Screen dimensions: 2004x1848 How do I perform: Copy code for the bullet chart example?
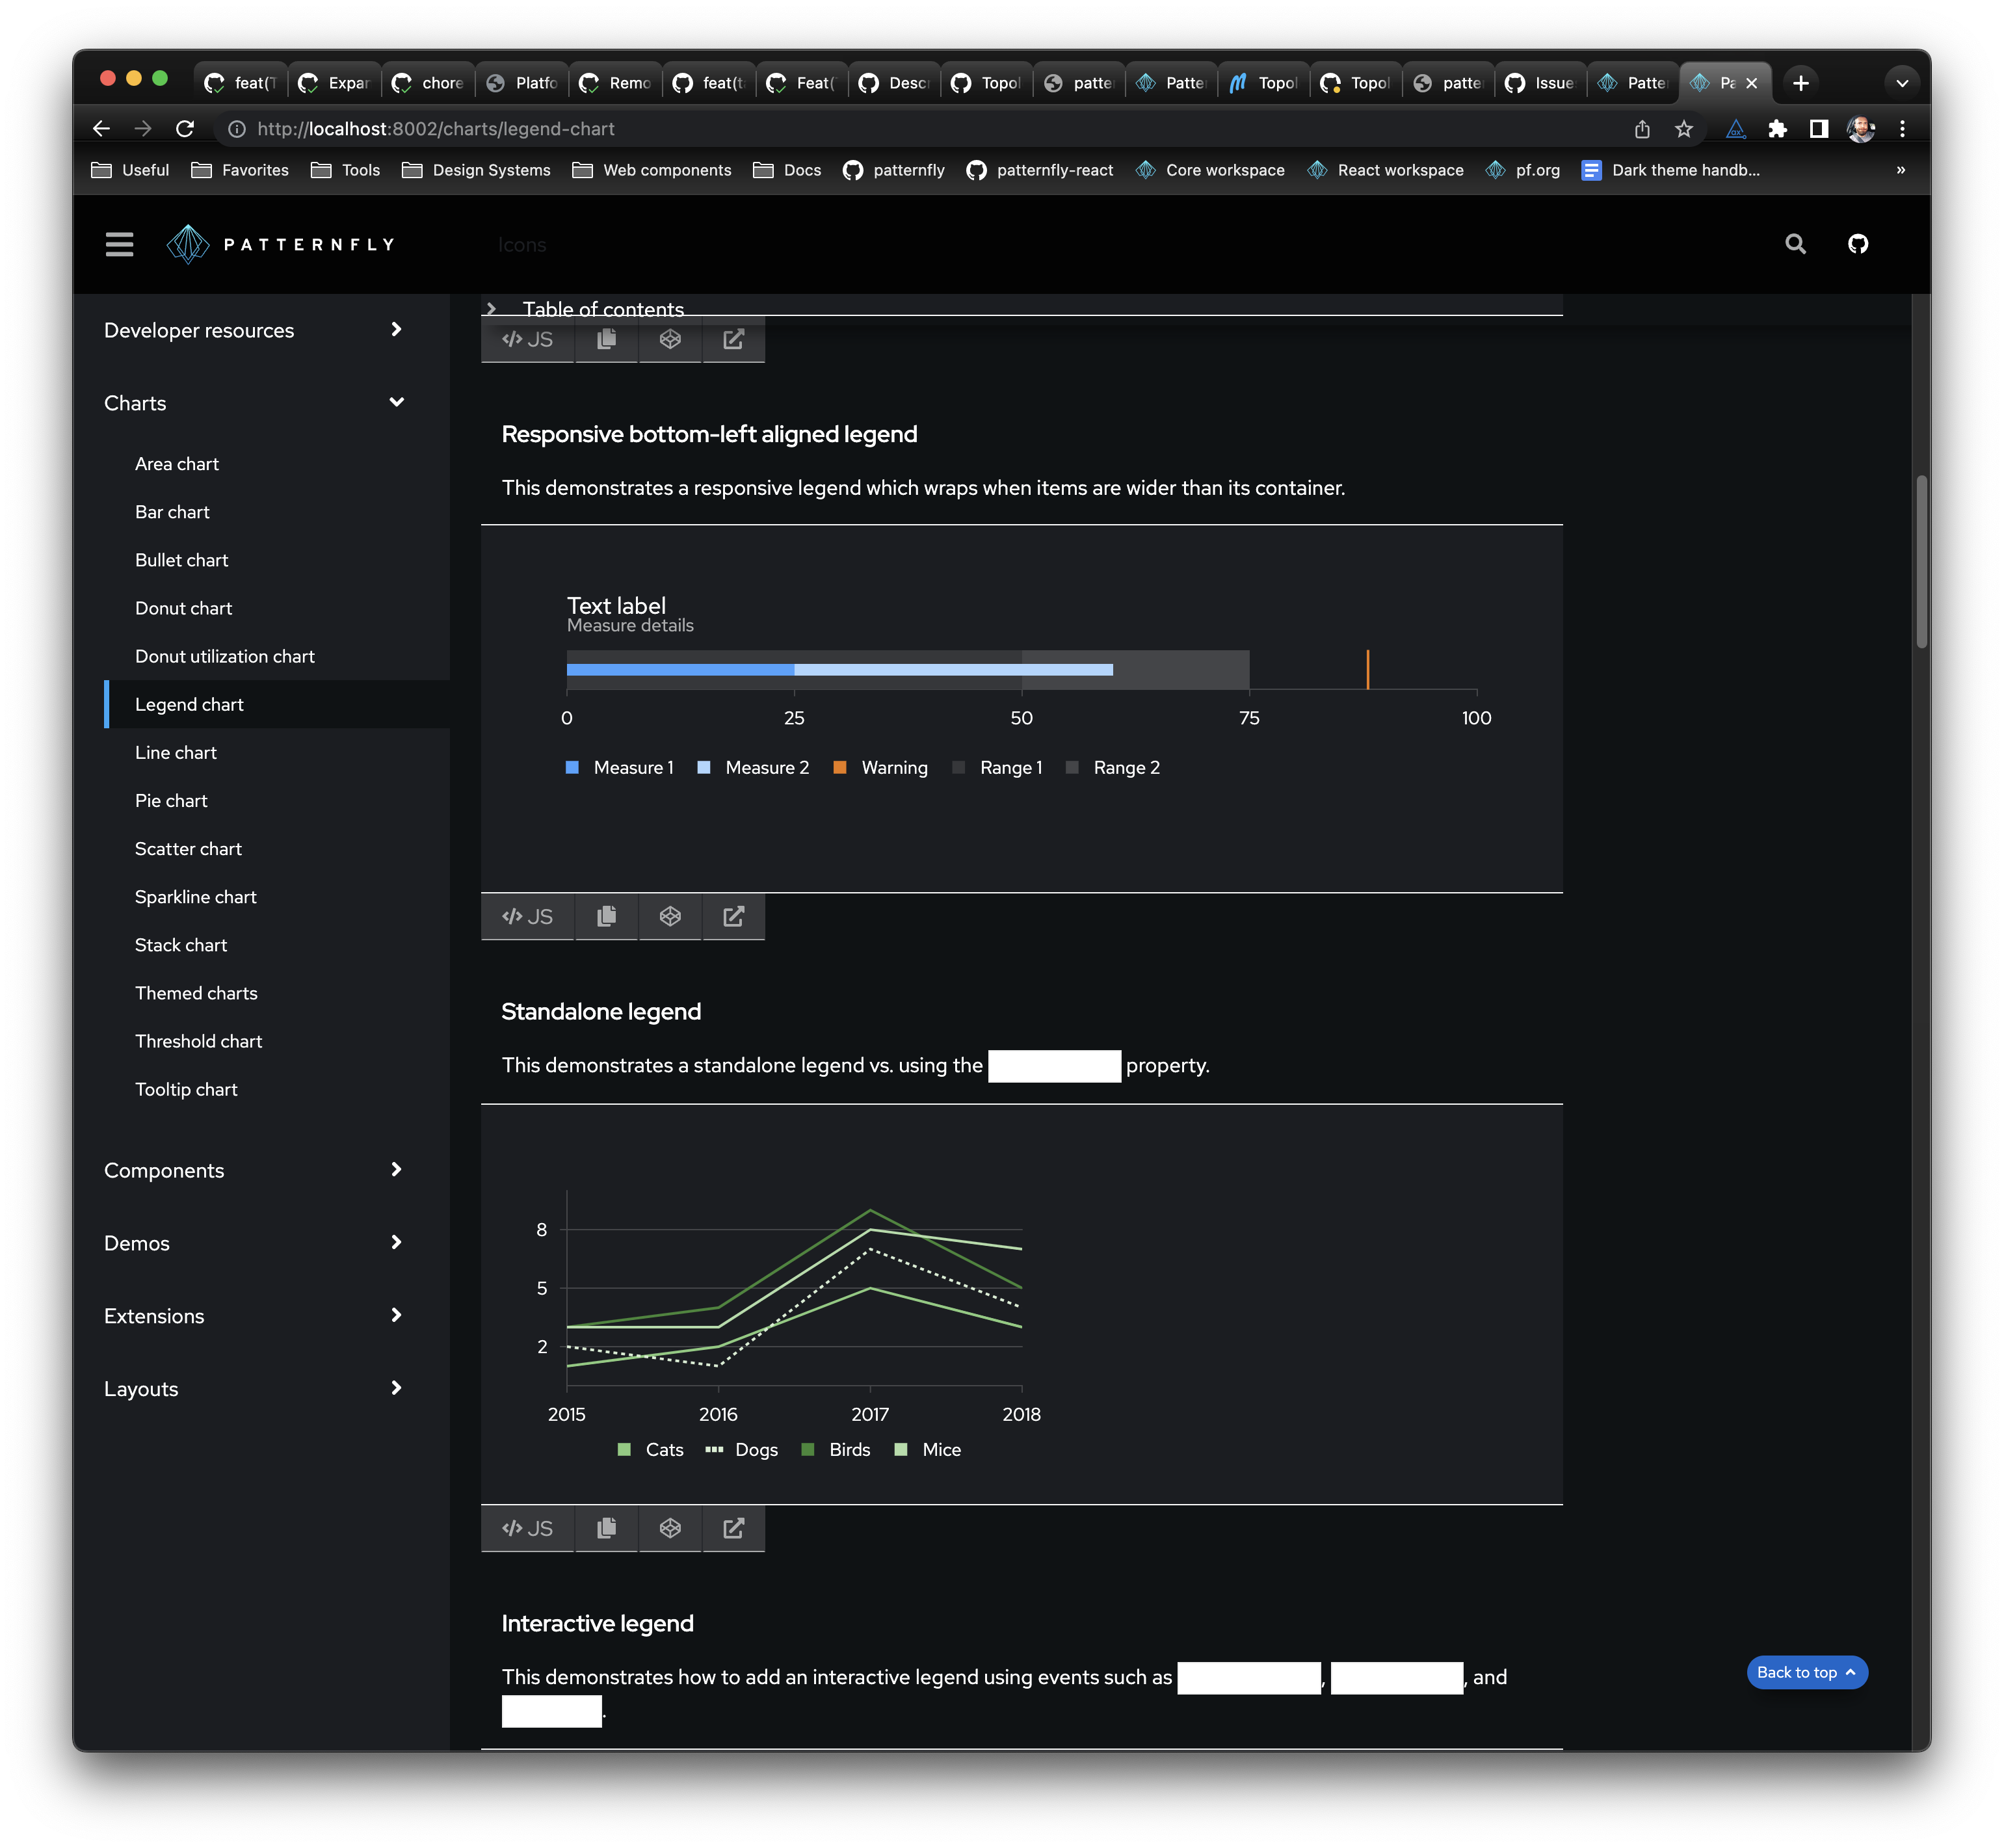(606, 916)
